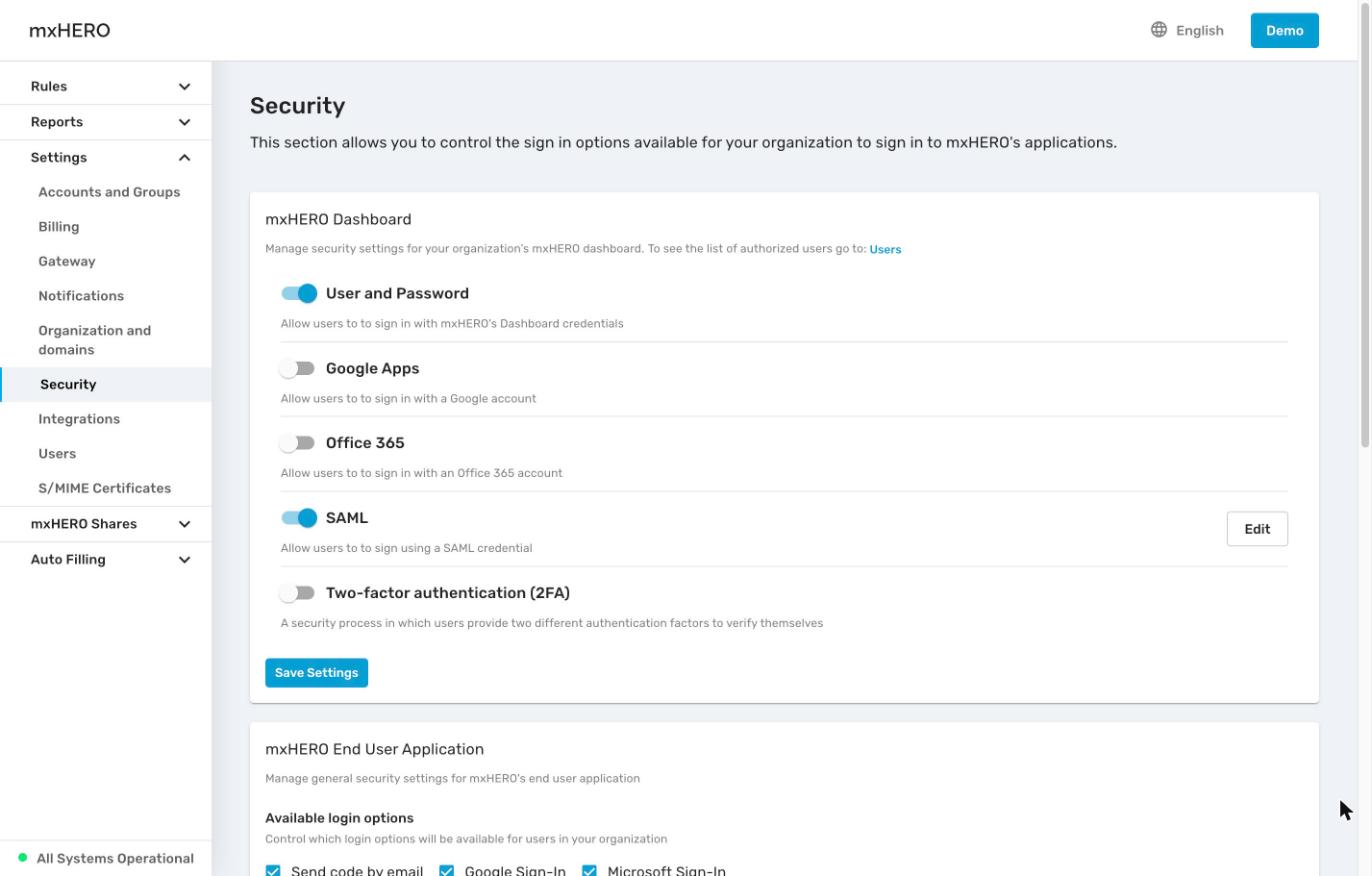Image resolution: width=1372 pixels, height=876 pixels.
Task: Edit the SAML configuration
Action: 1257,529
